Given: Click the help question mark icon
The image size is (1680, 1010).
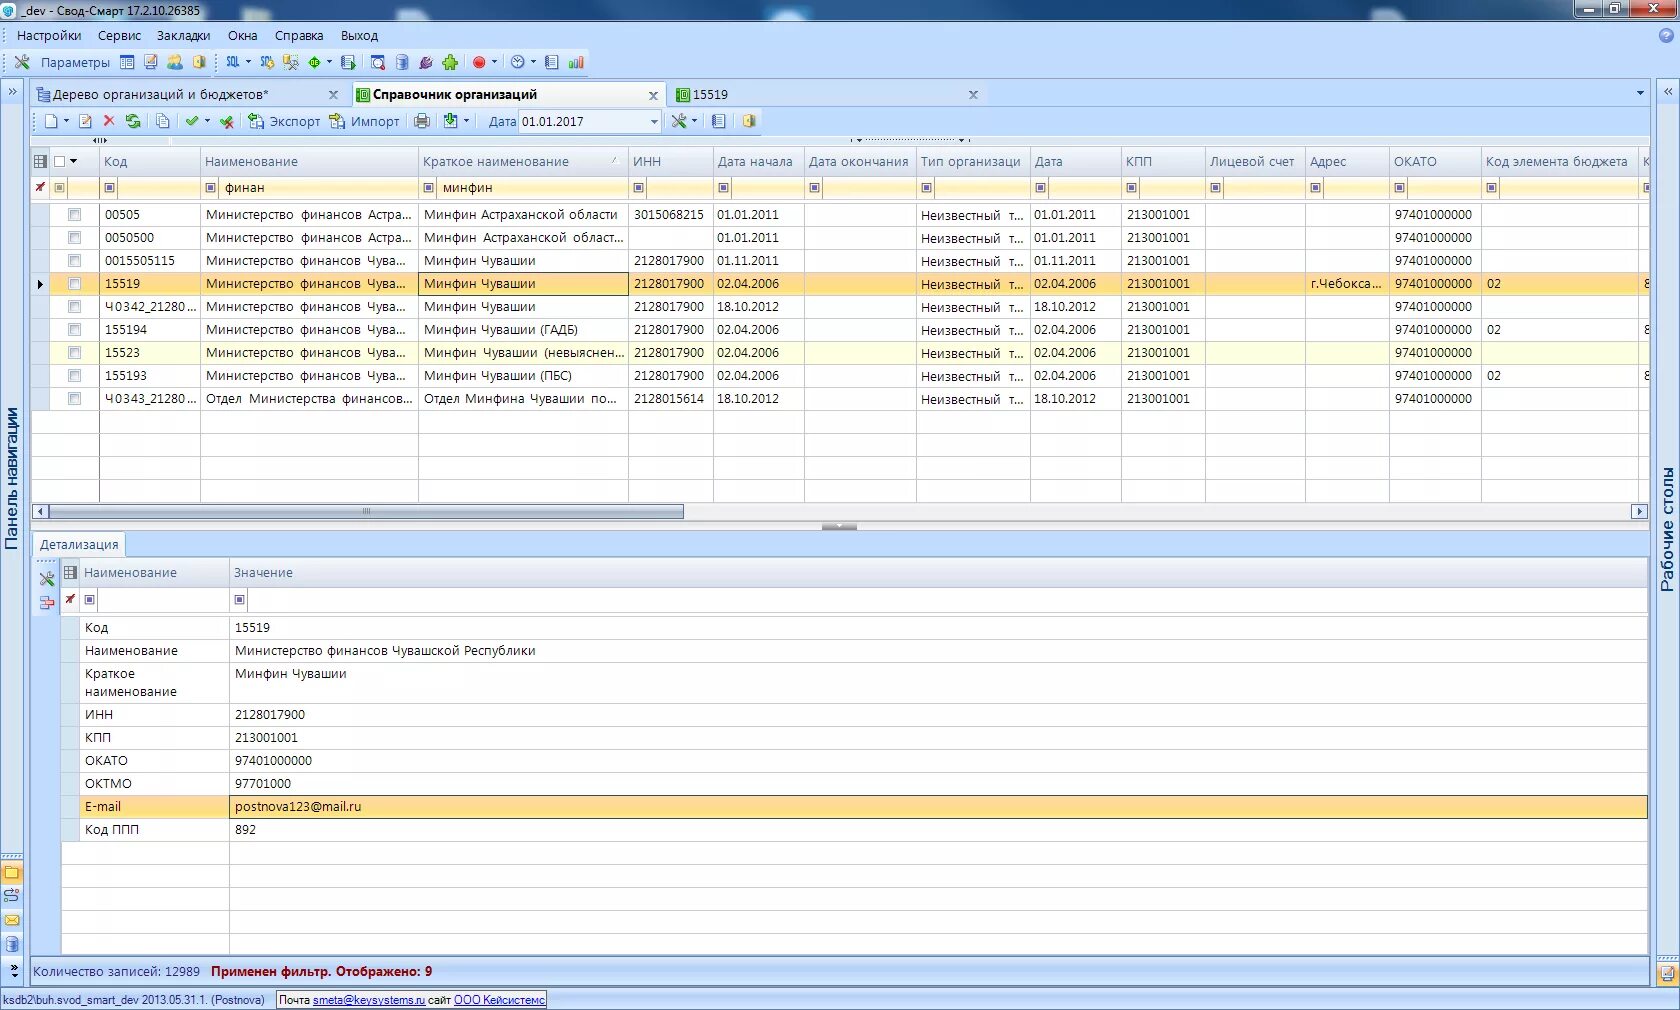Looking at the screenshot, I should click(1666, 35).
